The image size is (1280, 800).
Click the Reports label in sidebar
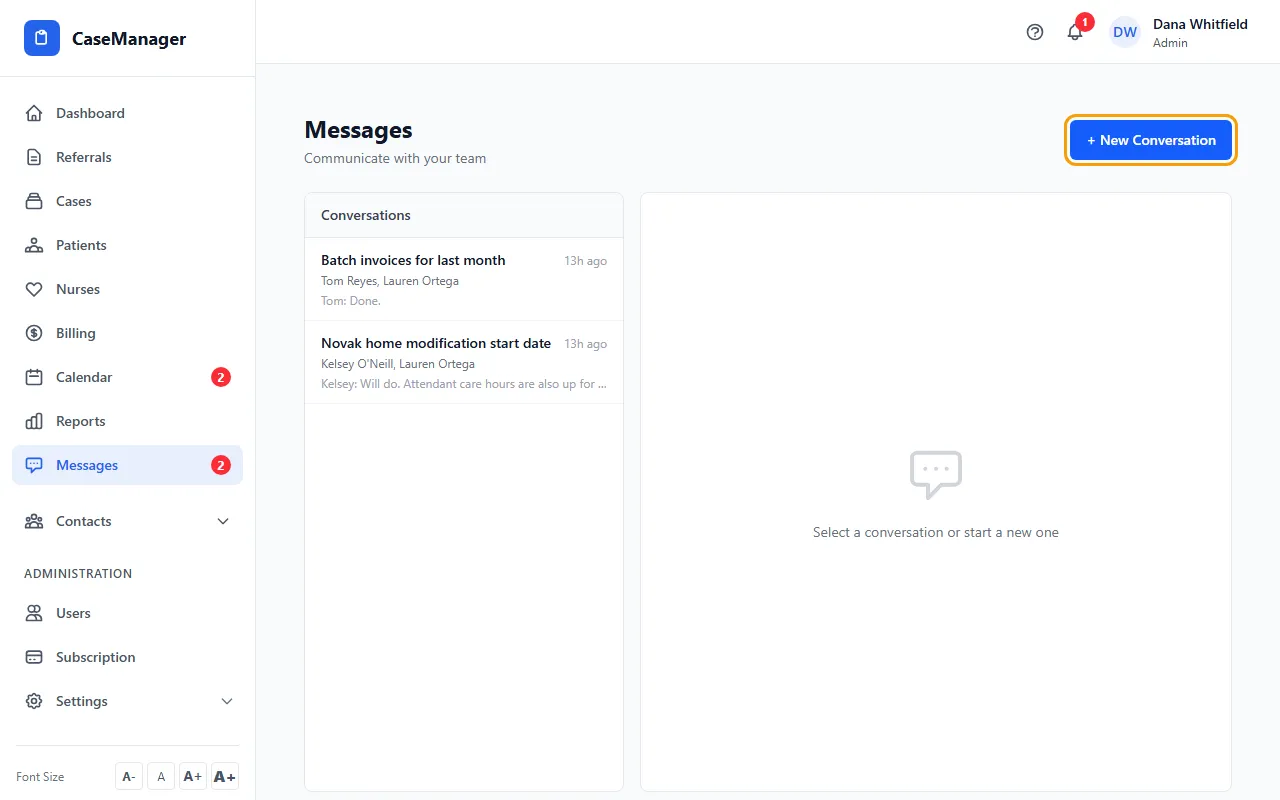click(x=80, y=421)
